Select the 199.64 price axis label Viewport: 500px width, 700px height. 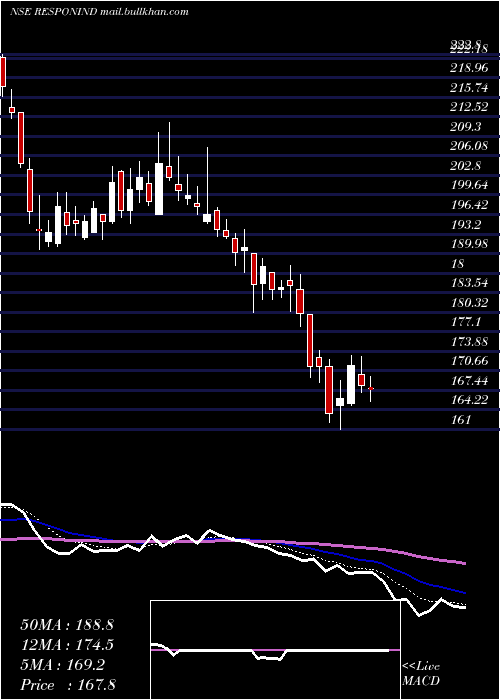click(x=469, y=185)
